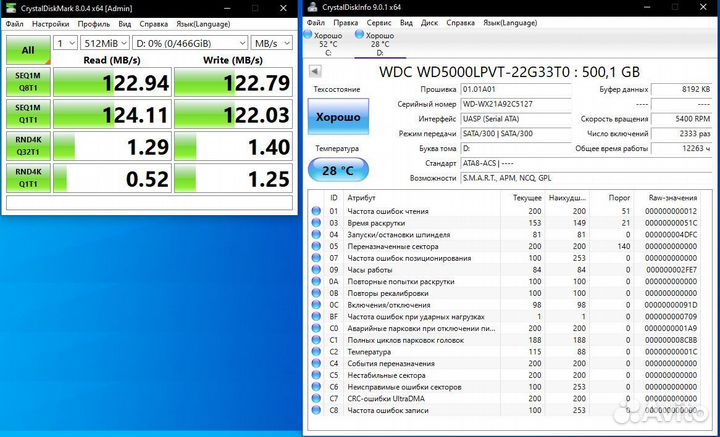Click the Порог column header

tap(612, 197)
